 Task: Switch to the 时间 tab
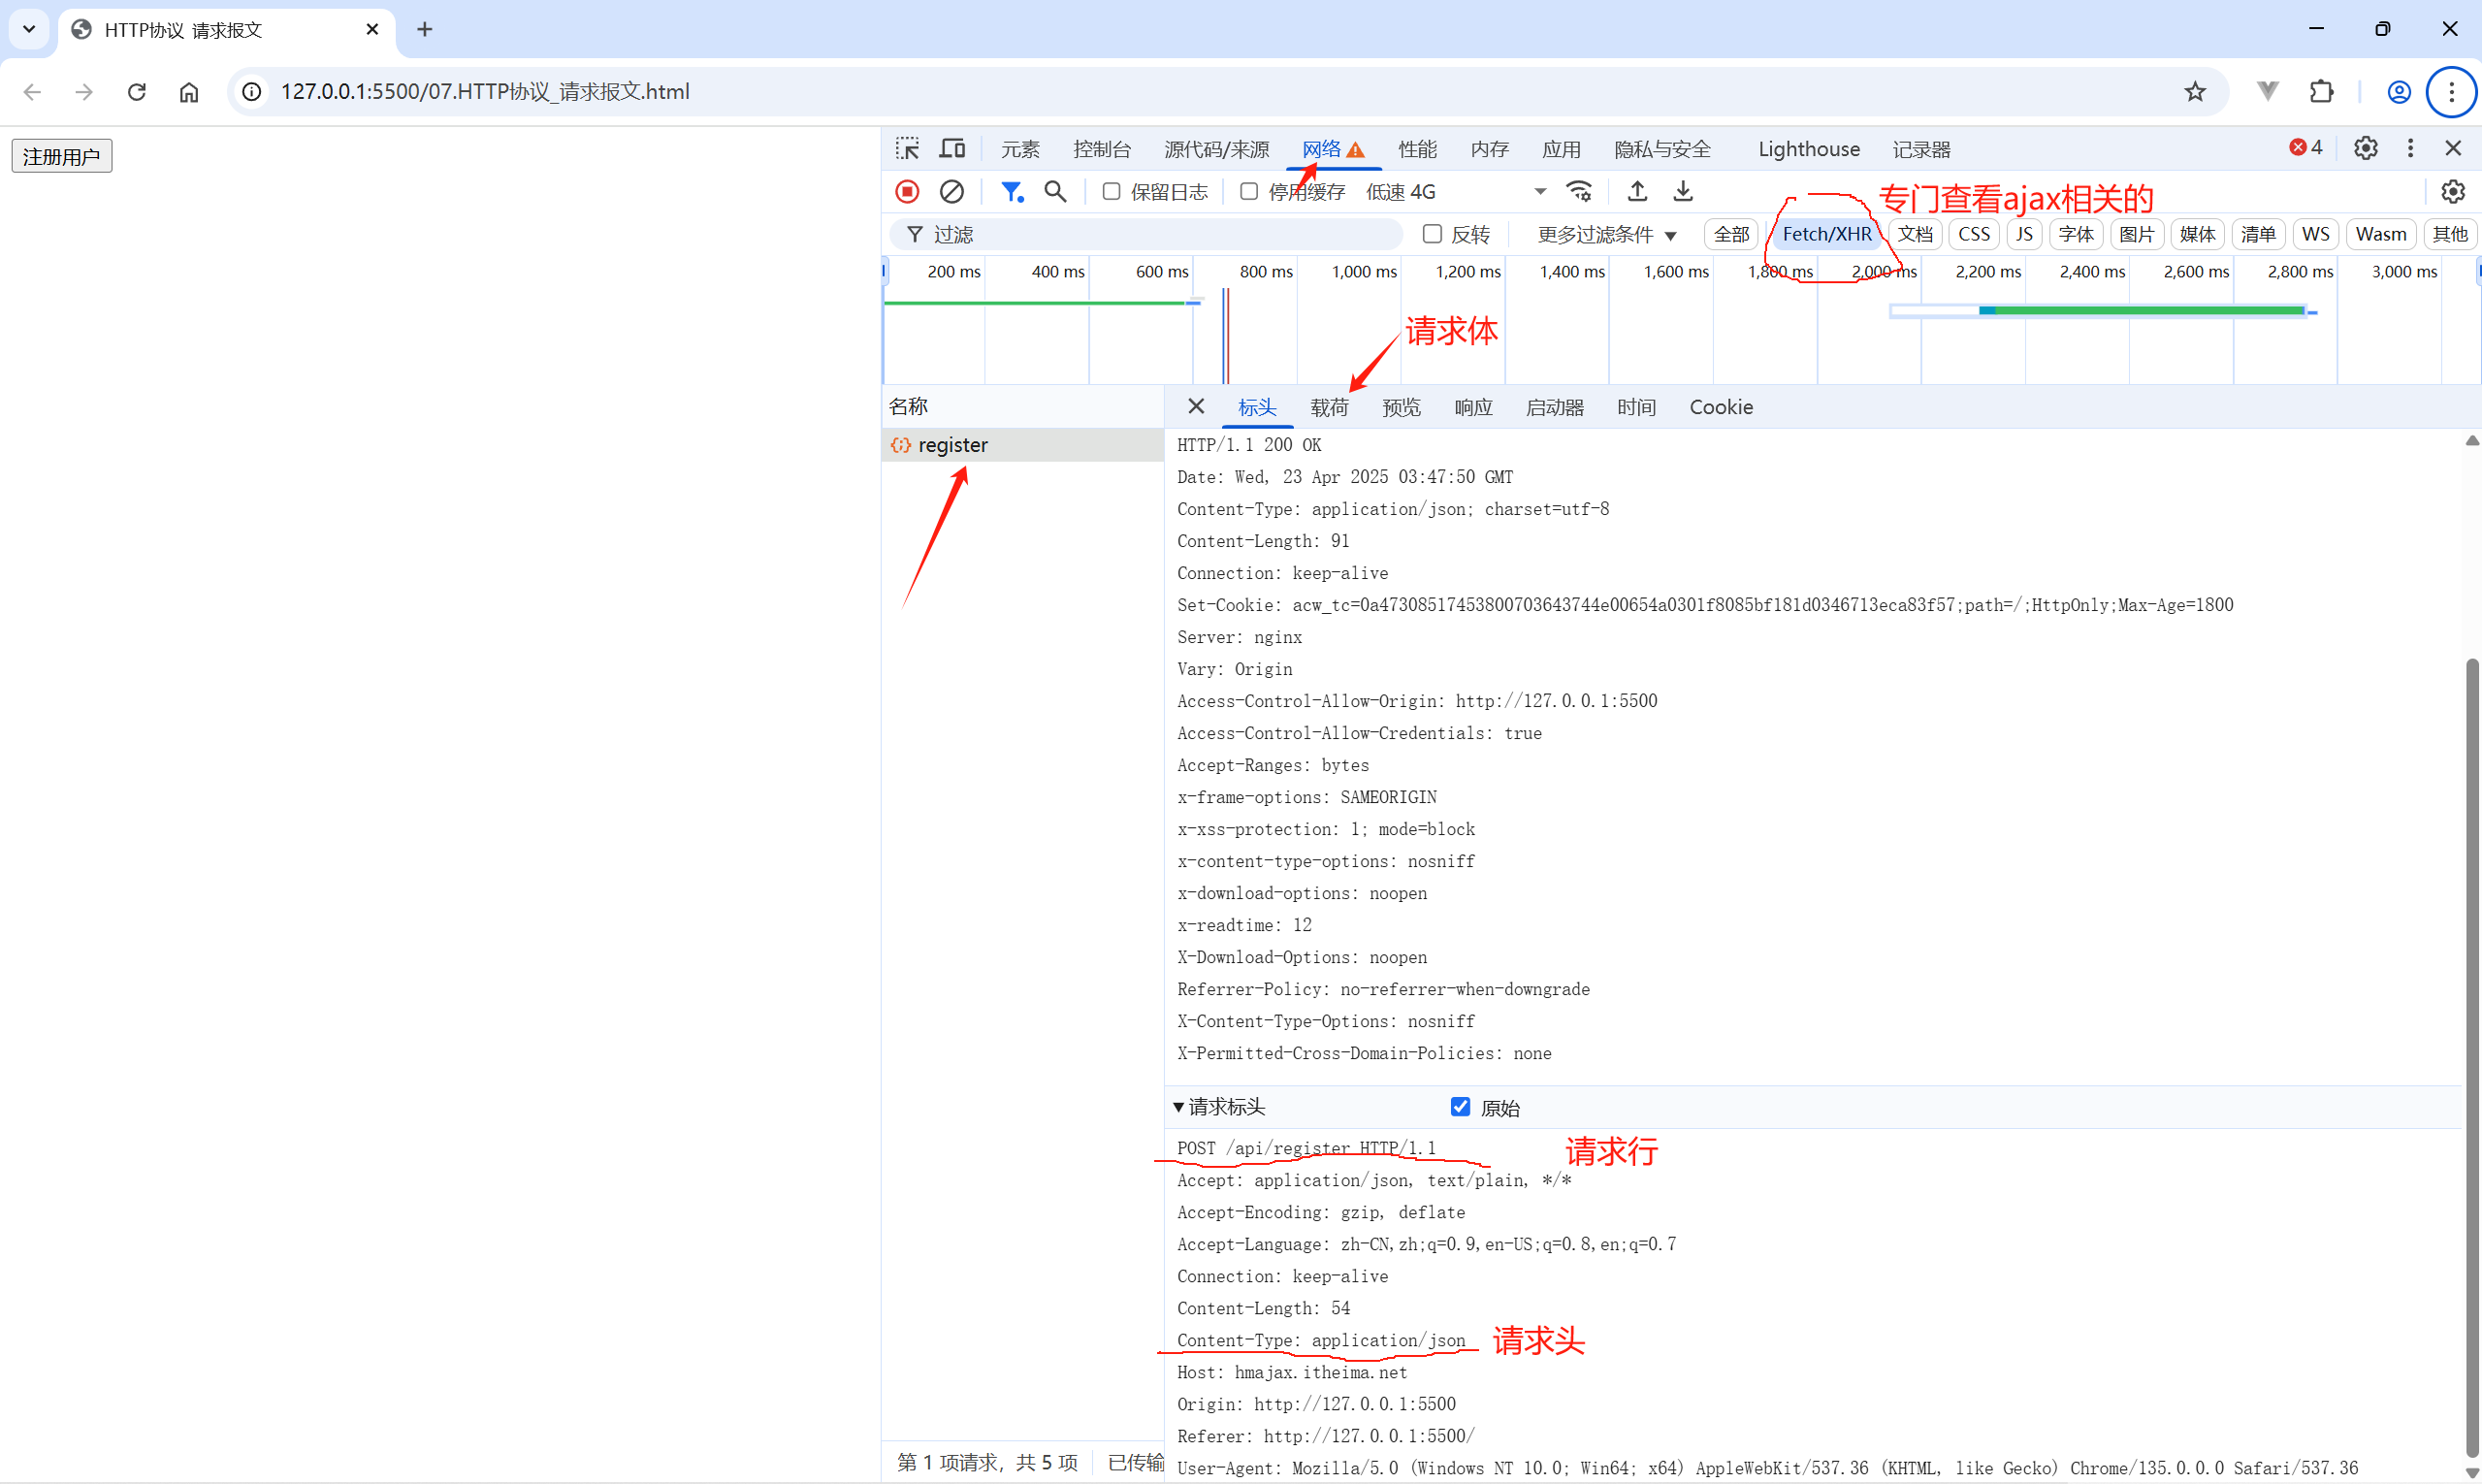1636,407
